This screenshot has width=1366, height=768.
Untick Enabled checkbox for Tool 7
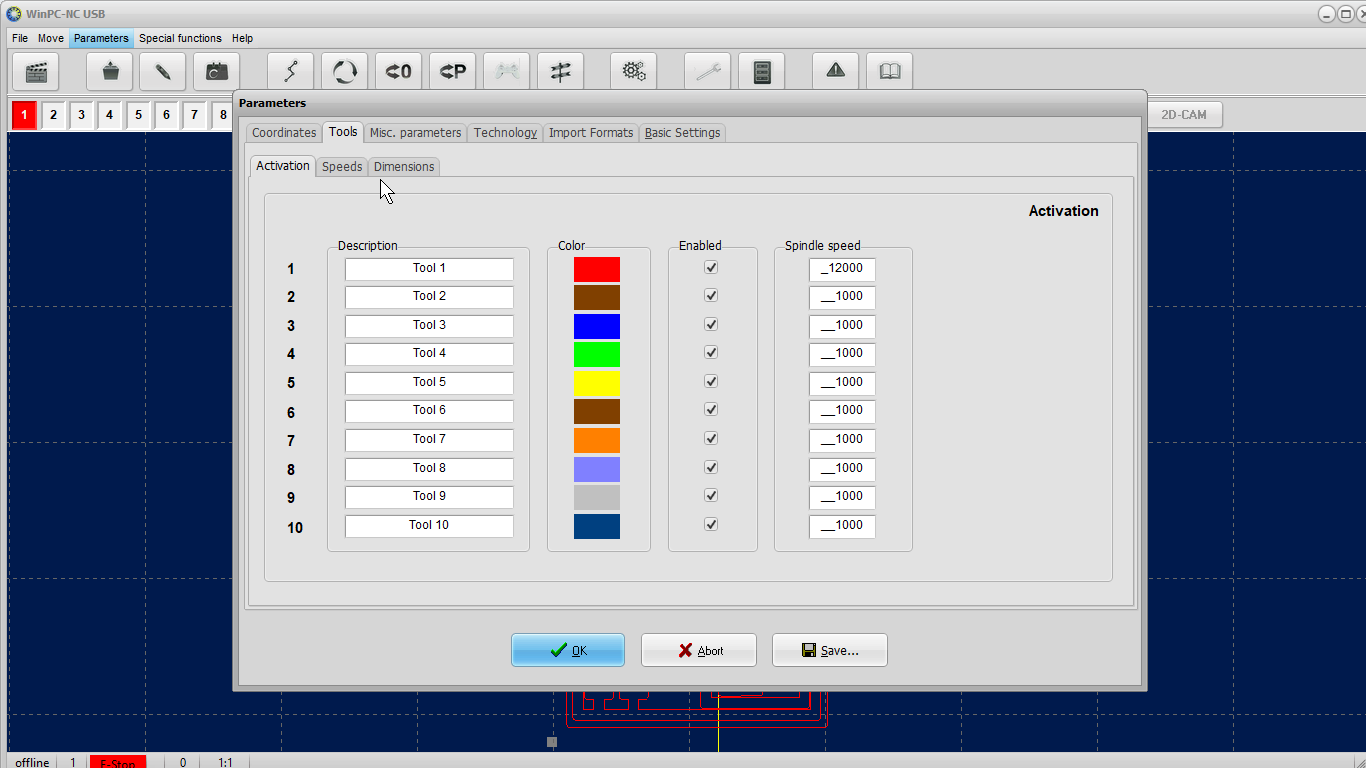(711, 438)
